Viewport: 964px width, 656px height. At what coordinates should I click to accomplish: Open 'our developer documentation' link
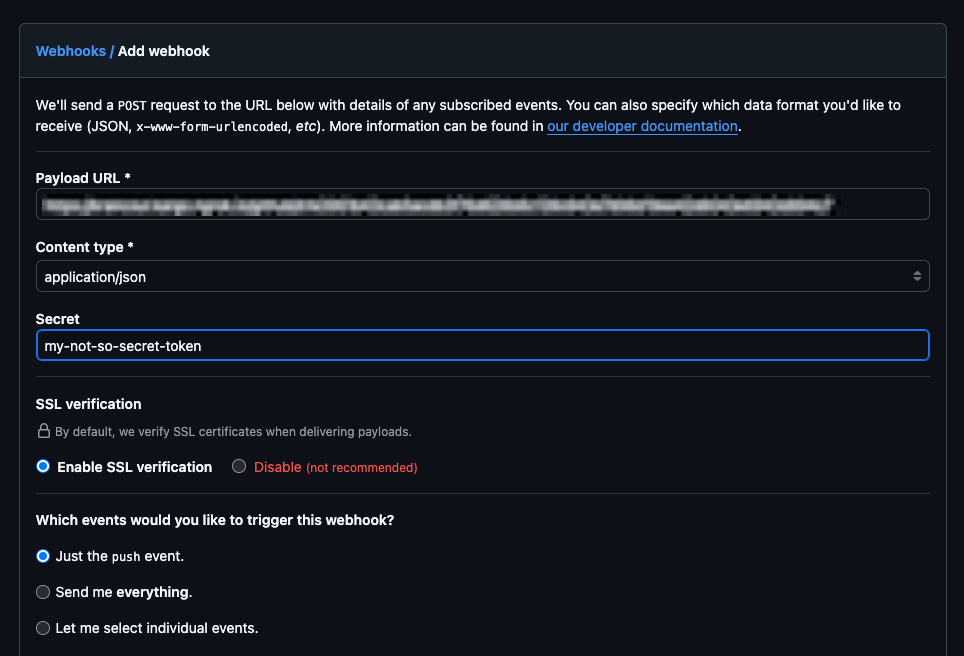click(x=642, y=126)
